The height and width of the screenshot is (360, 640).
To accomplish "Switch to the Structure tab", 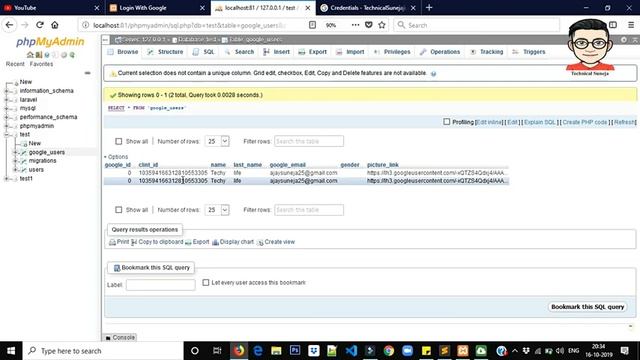I will pyautogui.click(x=165, y=52).
